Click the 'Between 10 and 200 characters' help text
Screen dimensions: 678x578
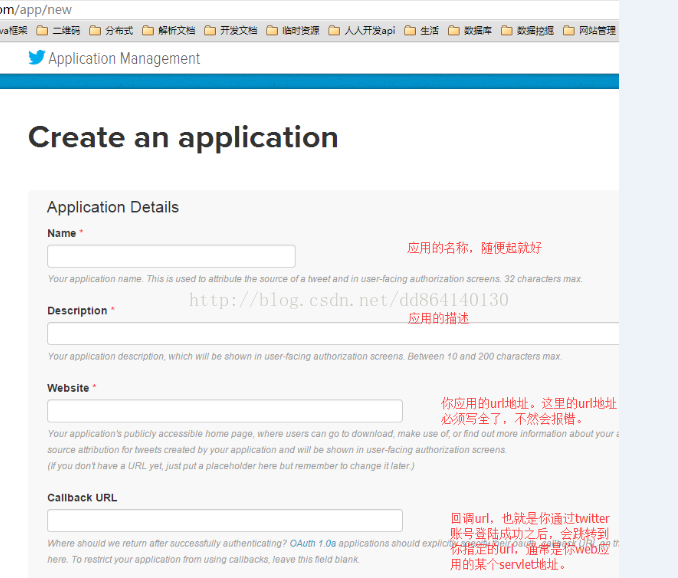[484, 357]
